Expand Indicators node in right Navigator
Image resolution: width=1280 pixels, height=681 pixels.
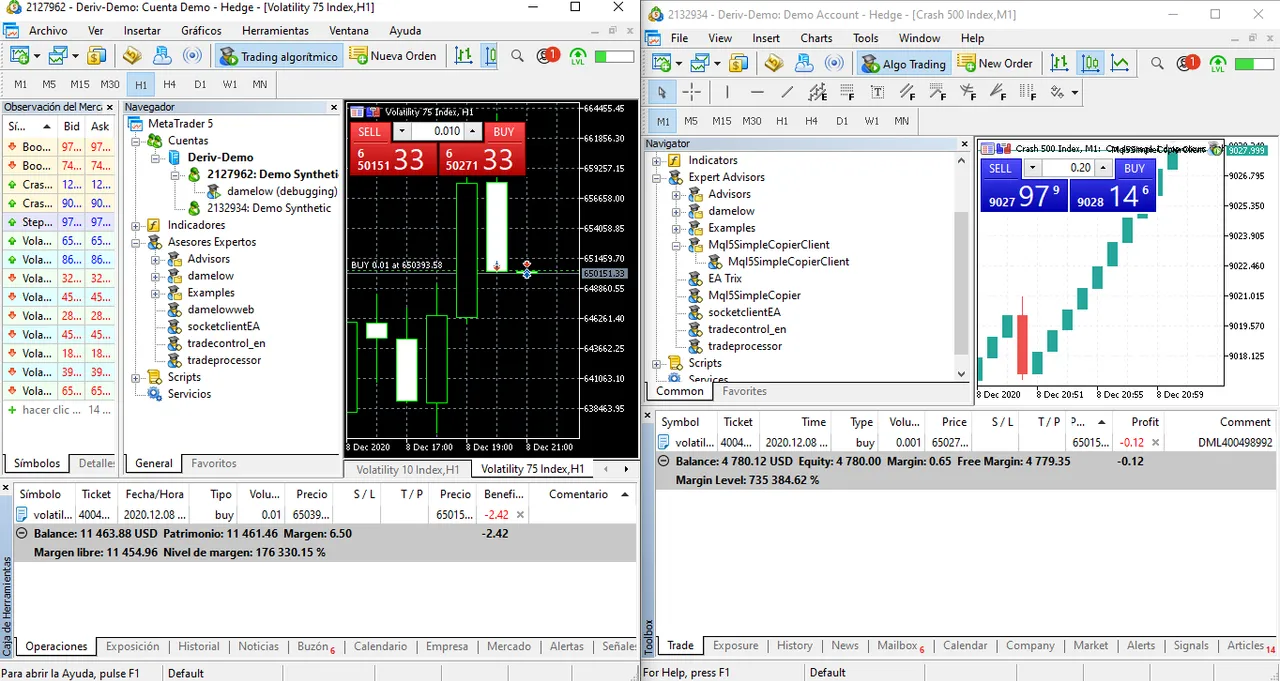tap(657, 160)
